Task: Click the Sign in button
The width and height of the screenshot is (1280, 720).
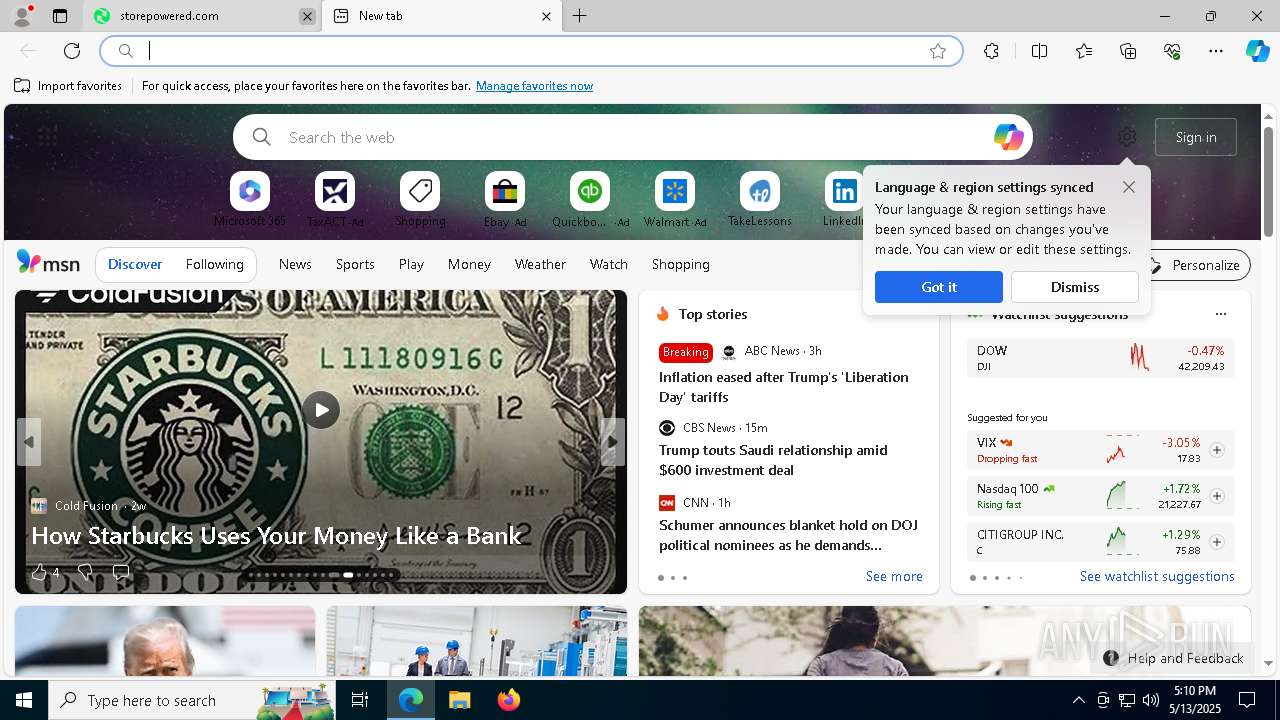Action: (1196, 137)
